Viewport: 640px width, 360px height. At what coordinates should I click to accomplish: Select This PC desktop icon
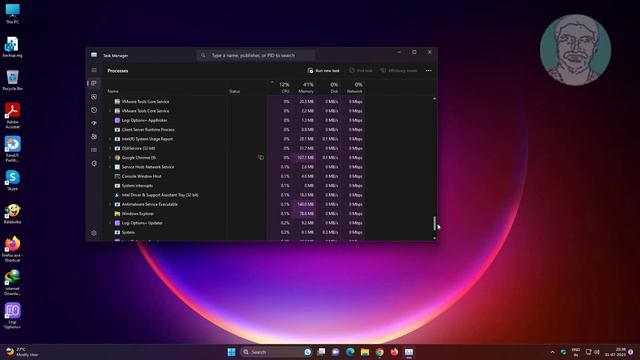[12, 13]
